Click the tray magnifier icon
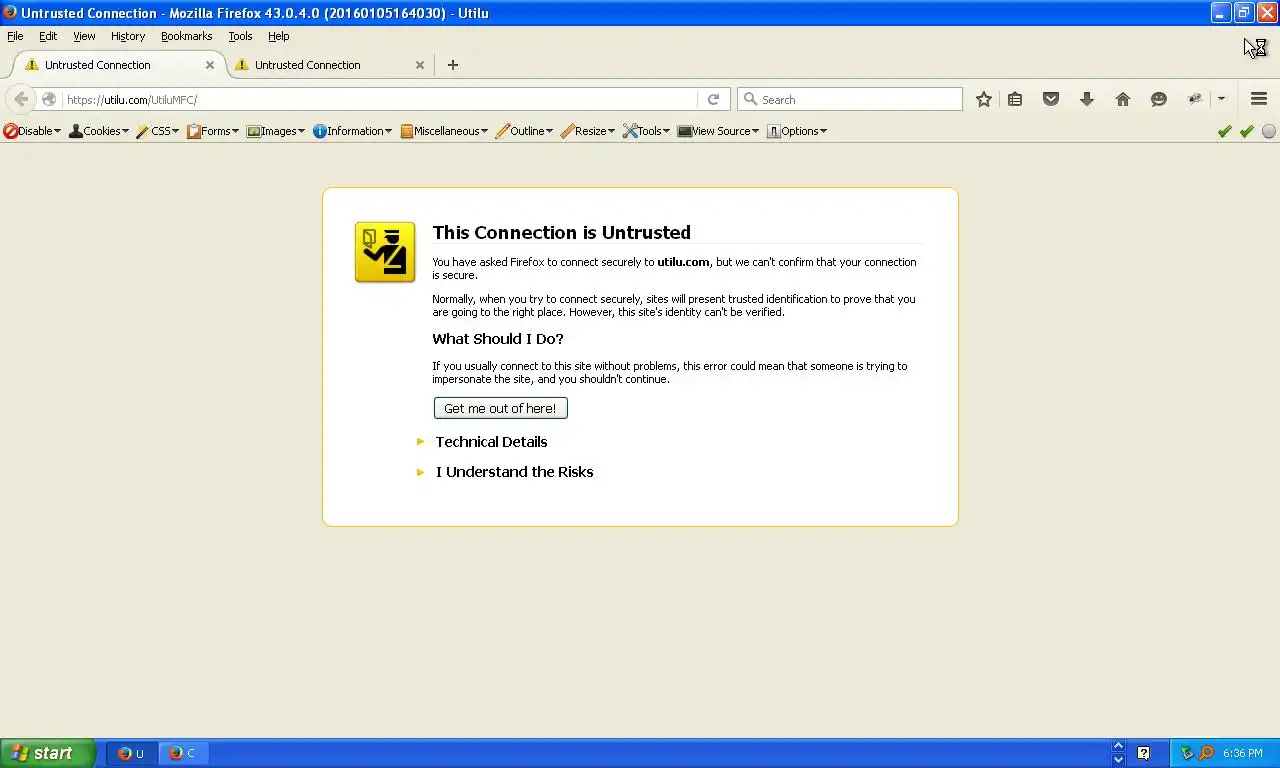1280x768 pixels. tap(1206, 753)
